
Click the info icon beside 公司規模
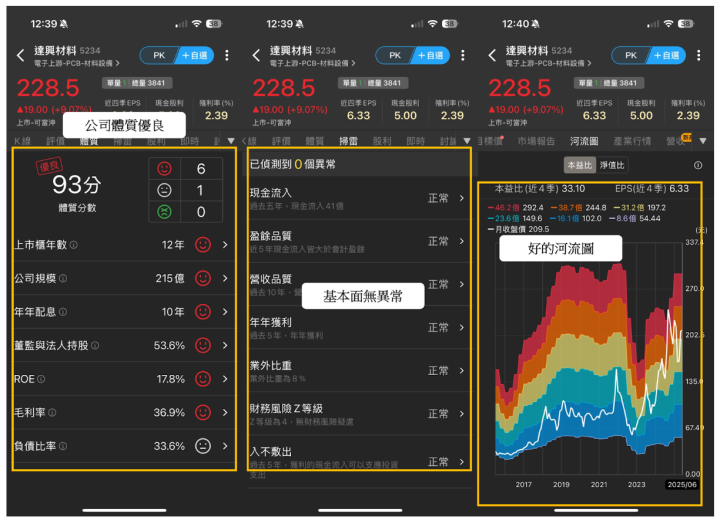click(63, 278)
